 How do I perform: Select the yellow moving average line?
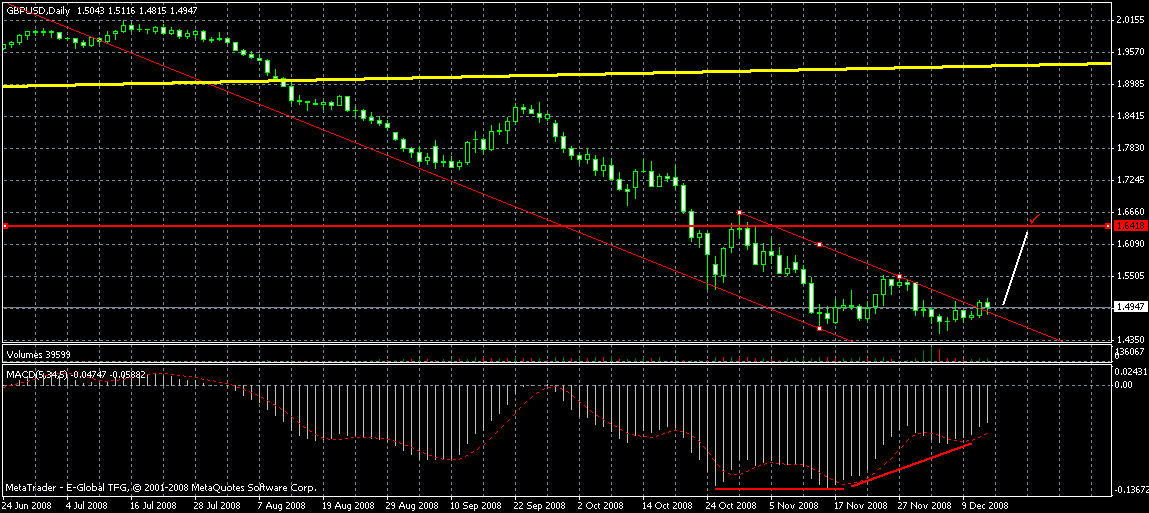coord(557,76)
